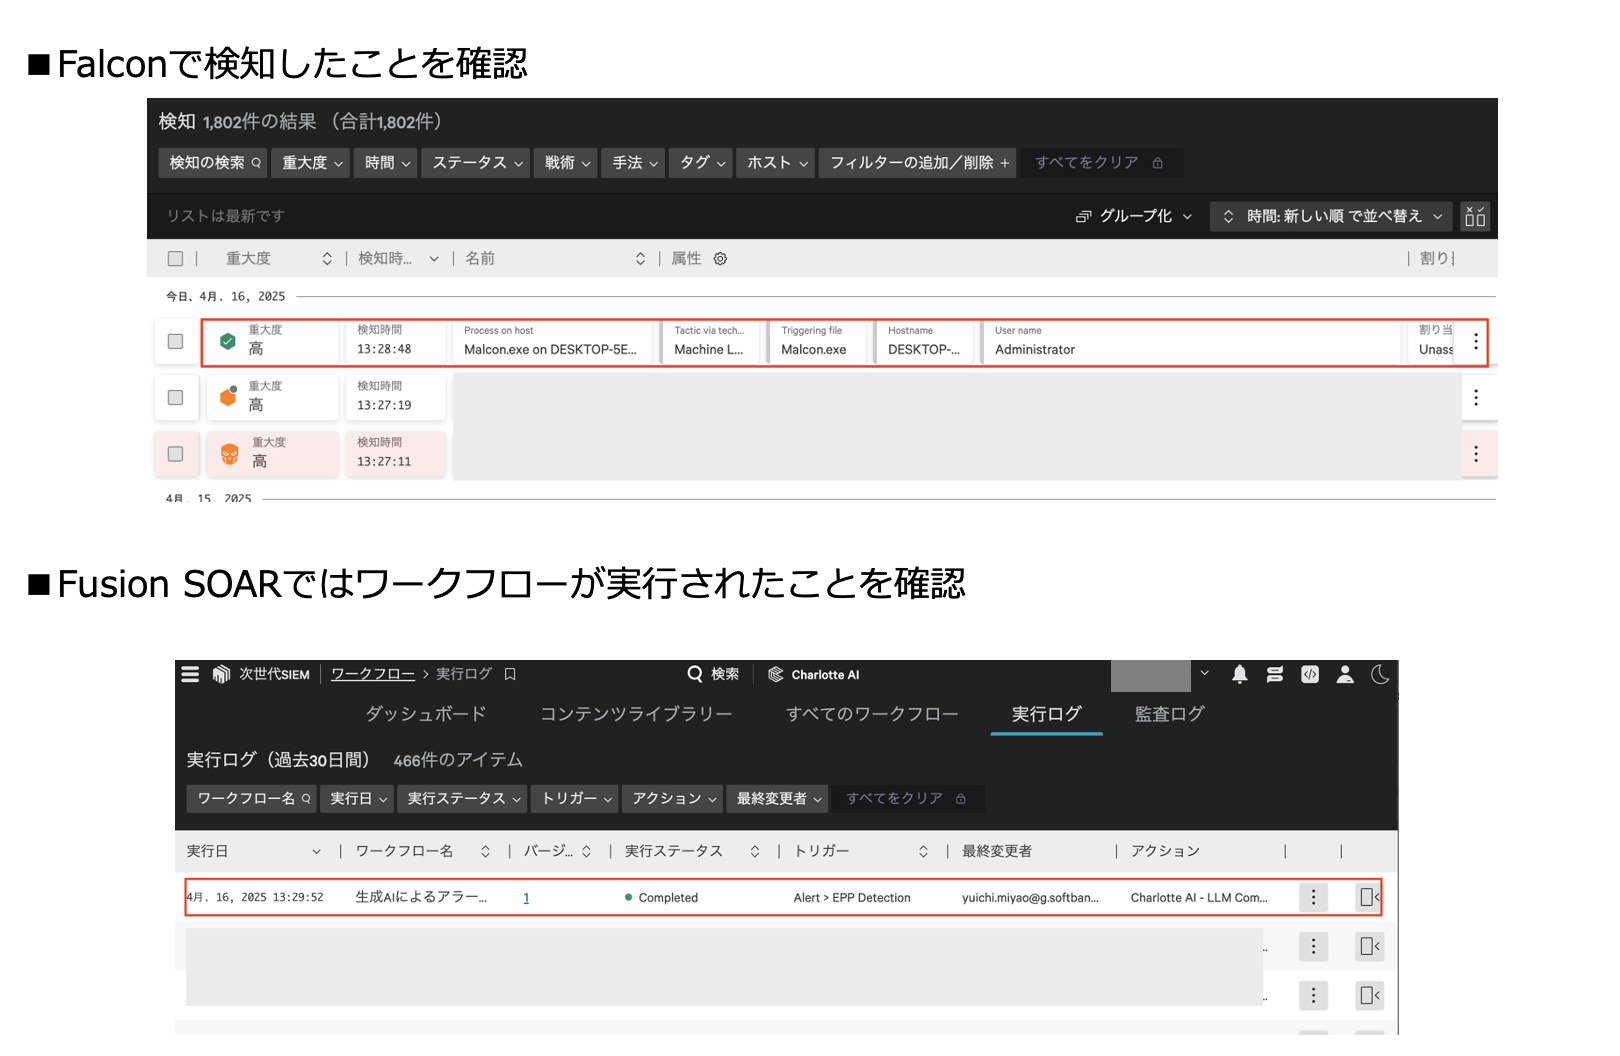Screen dimensions: 1620x1056
Task: Open アクション filter dropdown
Action: (x=673, y=798)
